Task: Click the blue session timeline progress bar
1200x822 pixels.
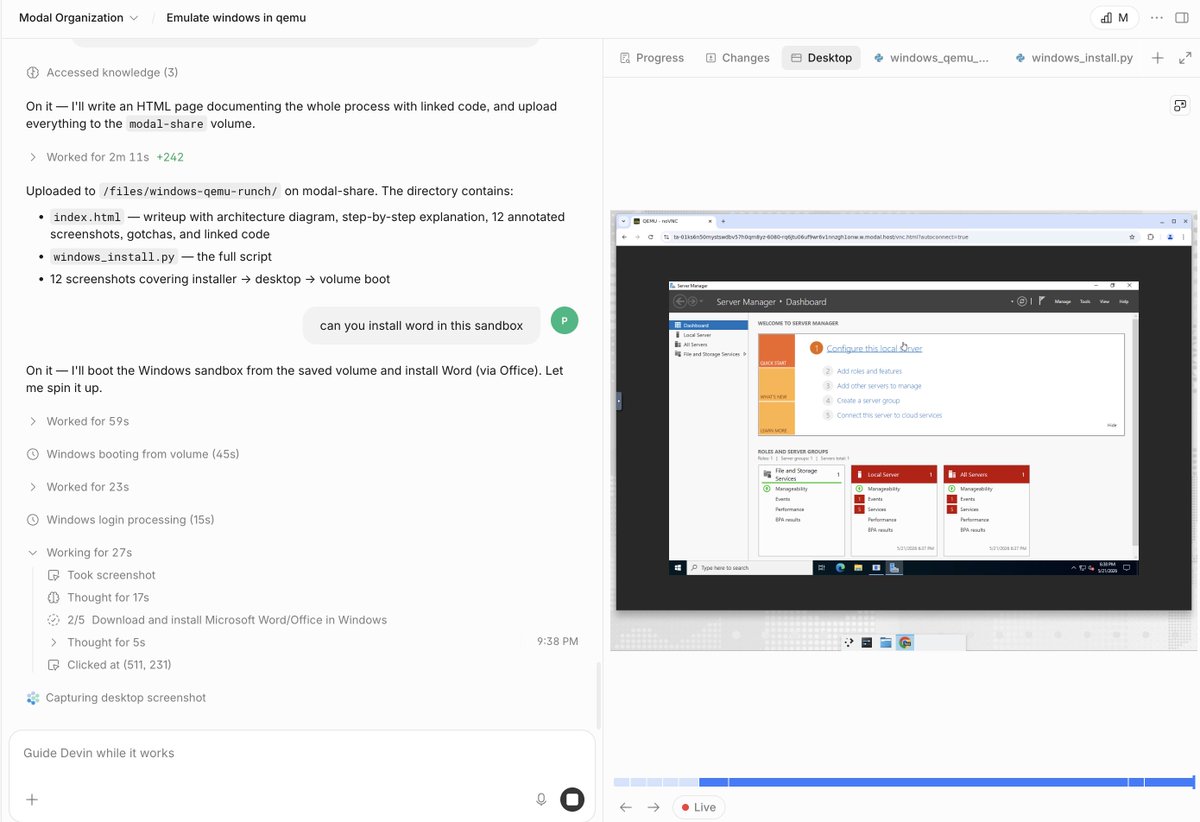Action: tap(946, 782)
